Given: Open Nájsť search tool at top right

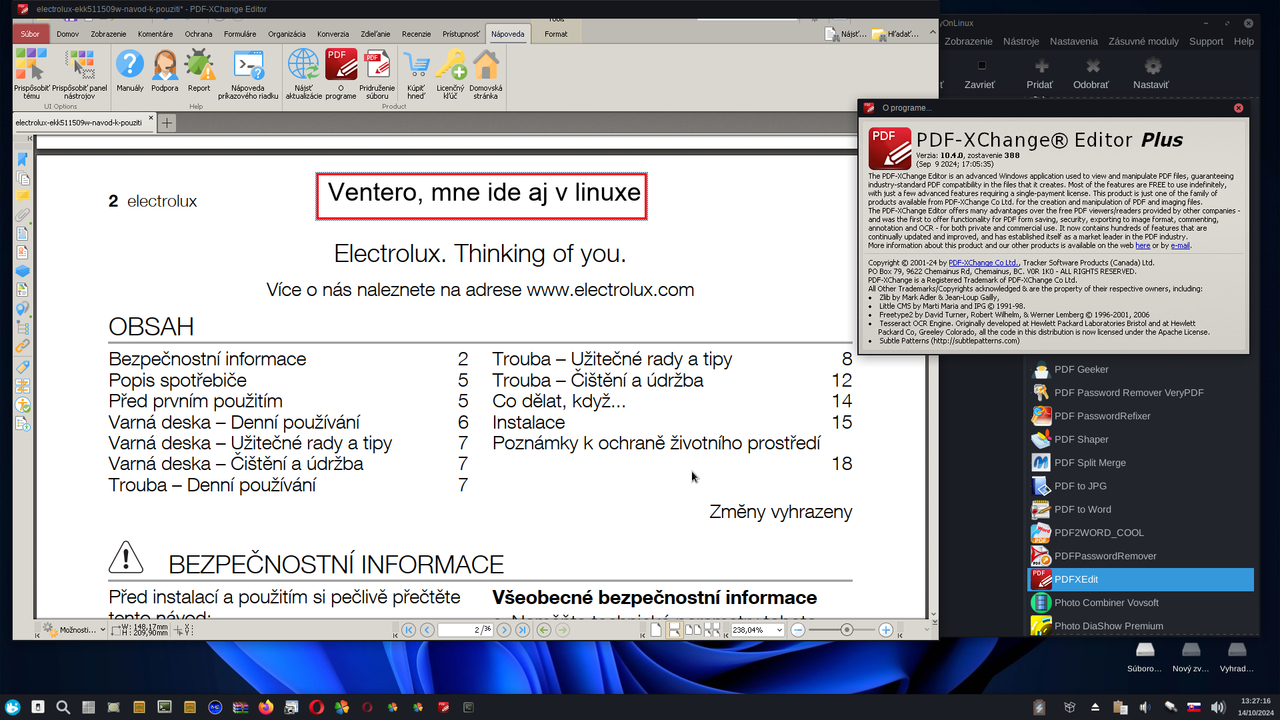Looking at the screenshot, I should [846, 34].
